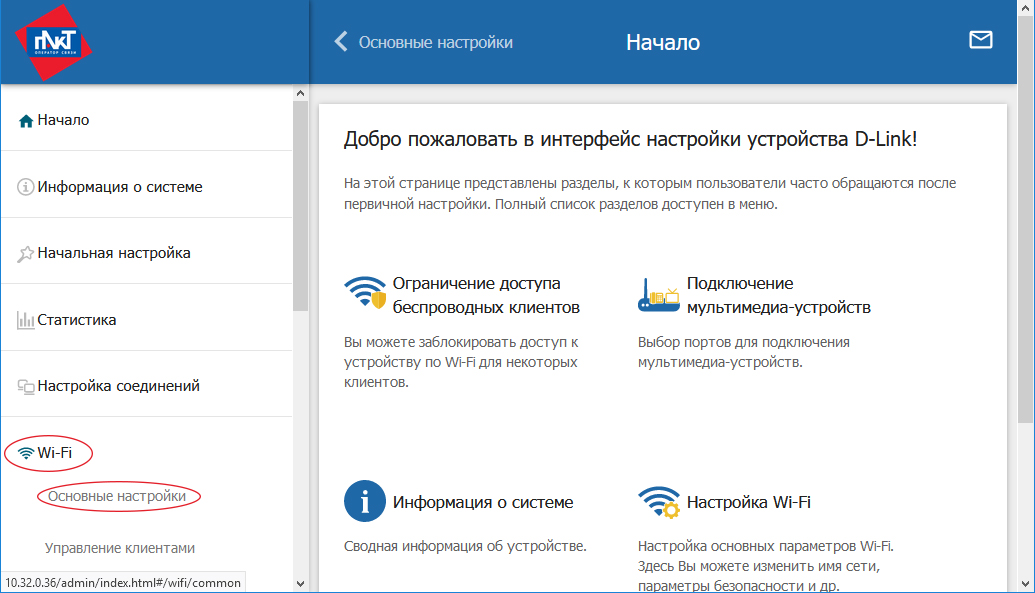Open Настройка соединений in the sidebar
1035x593 pixels.
click(118, 386)
